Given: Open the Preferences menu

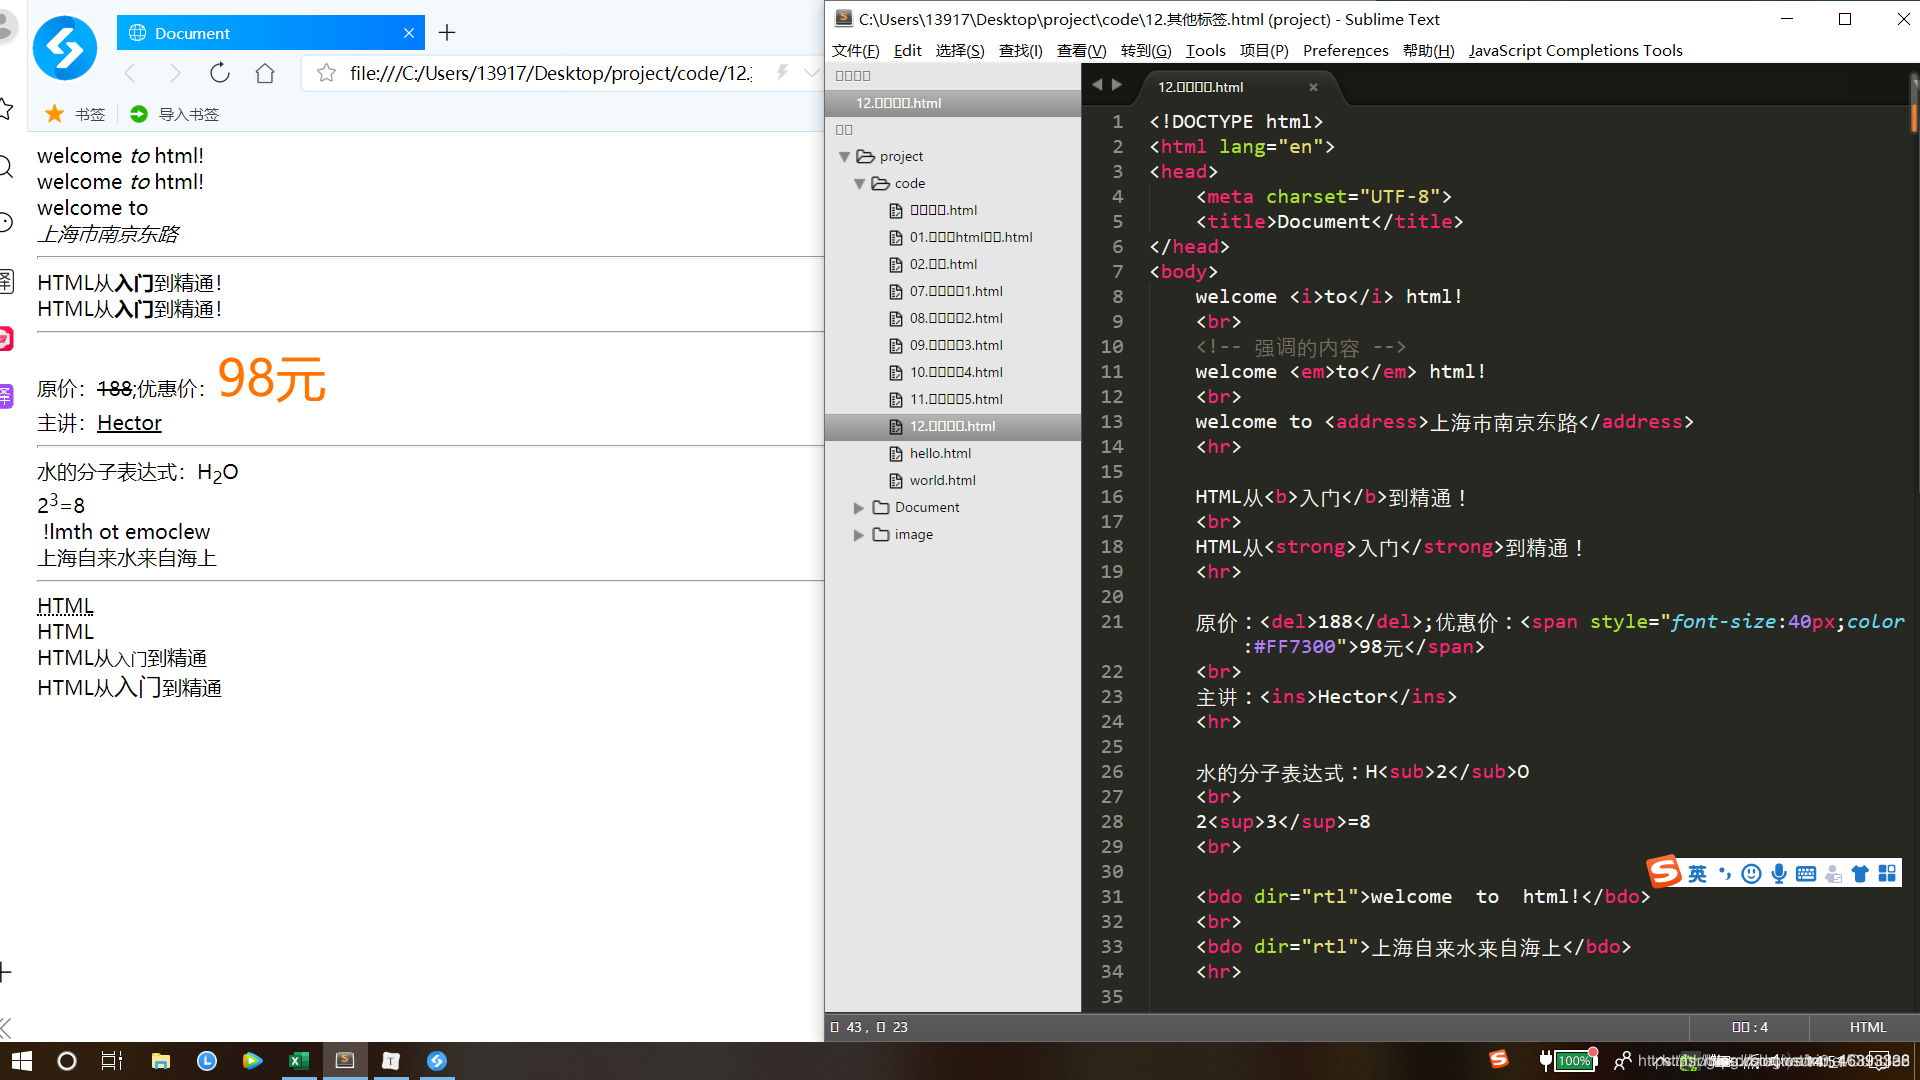Looking at the screenshot, I should coord(1345,50).
